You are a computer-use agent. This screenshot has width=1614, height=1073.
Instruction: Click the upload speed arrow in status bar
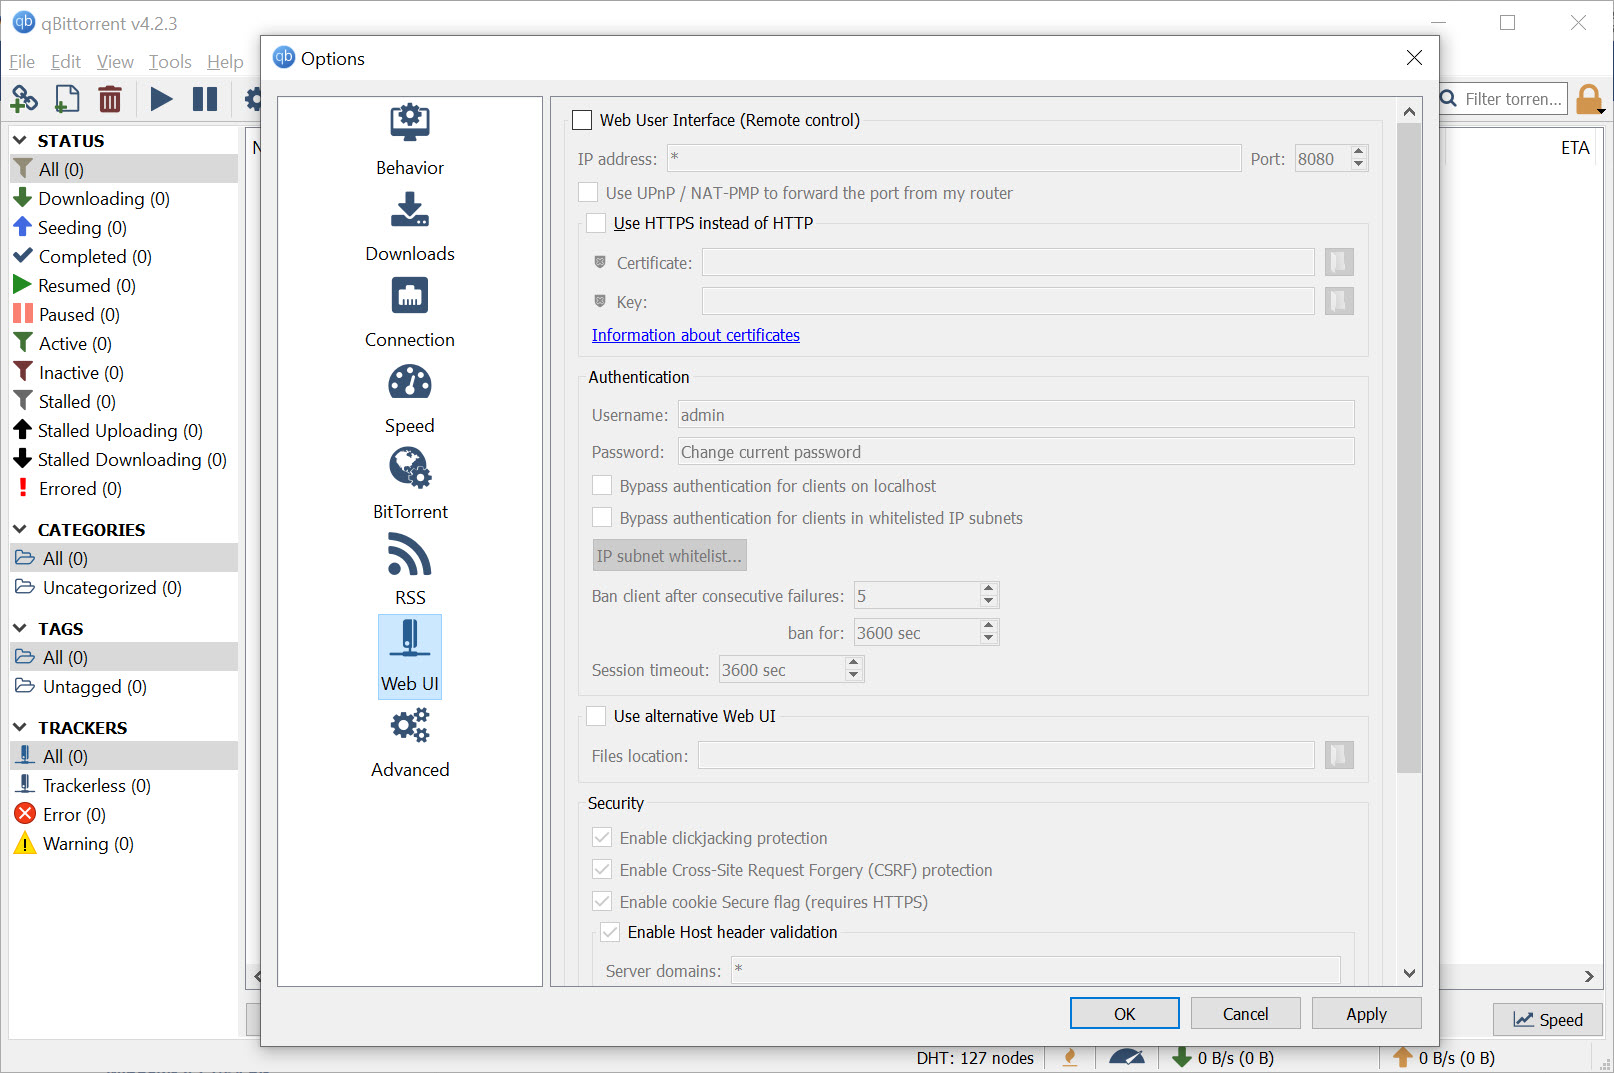[1403, 1057]
